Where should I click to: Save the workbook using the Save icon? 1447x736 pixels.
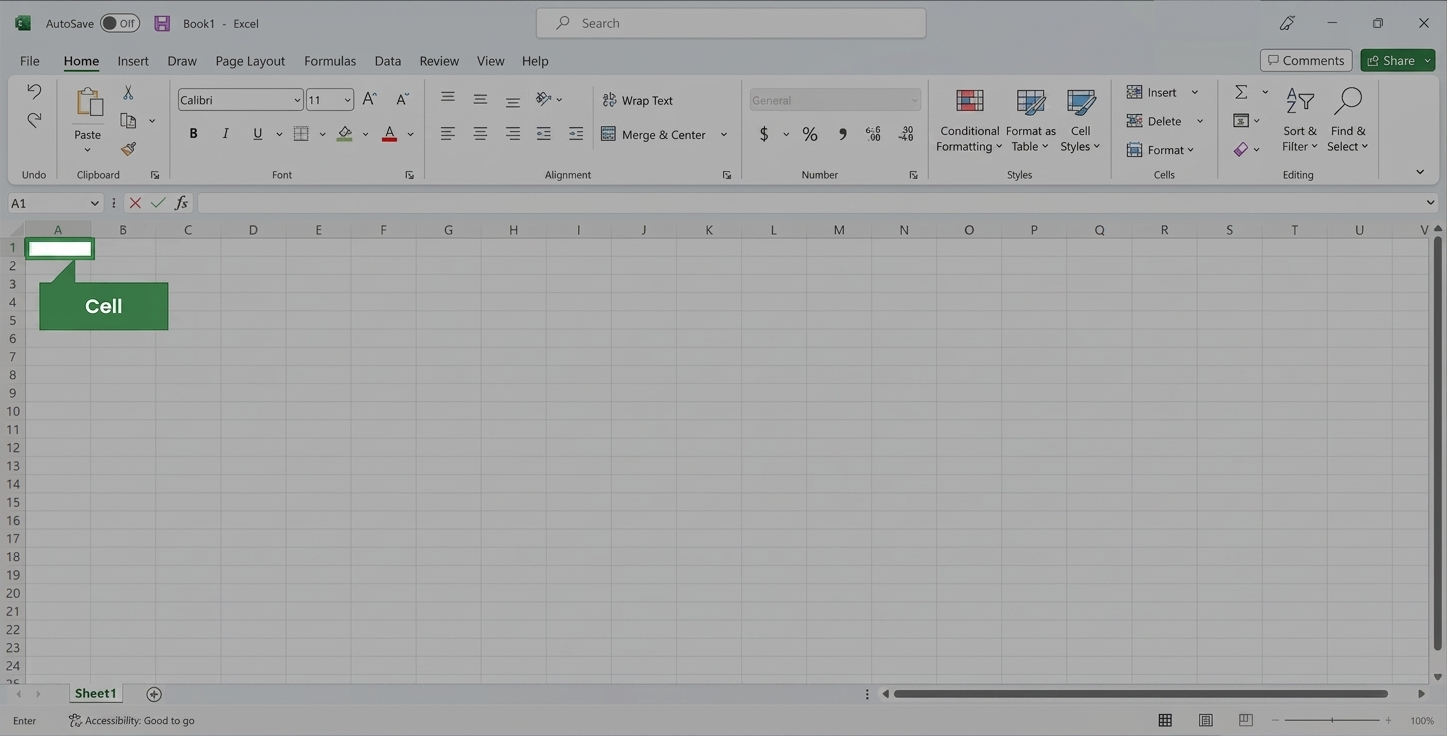162,23
